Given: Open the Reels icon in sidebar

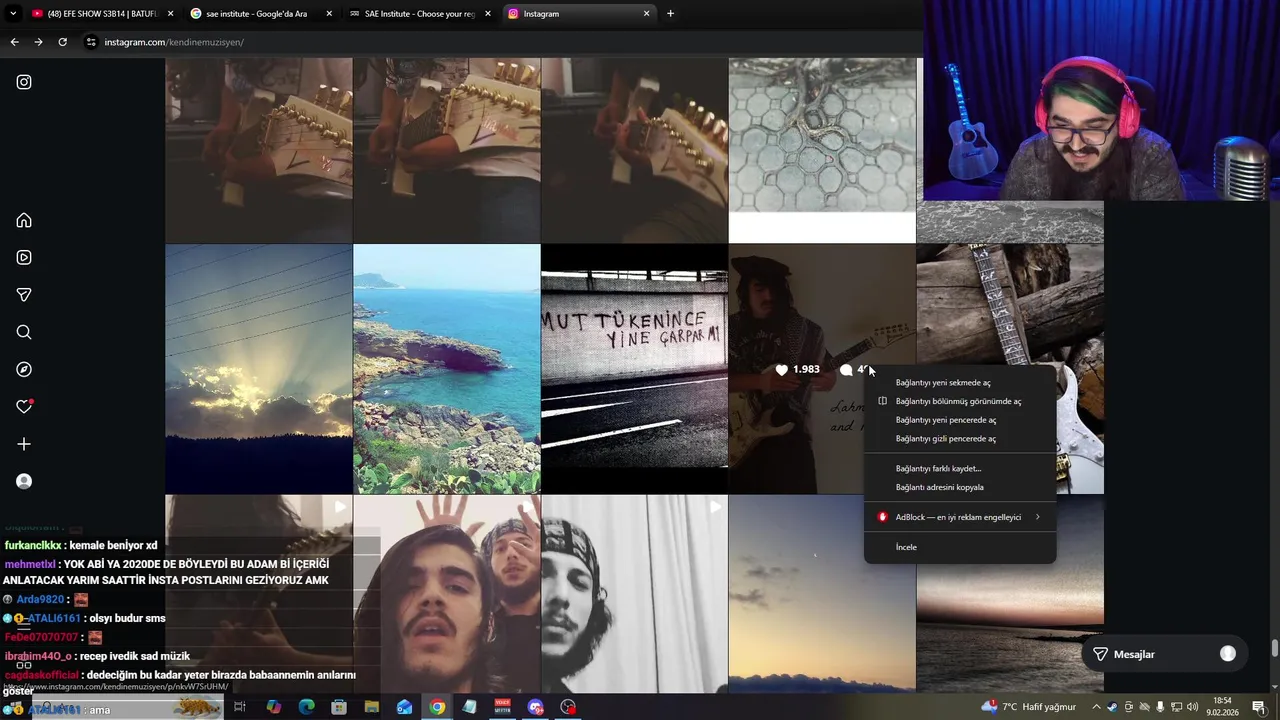Looking at the screenshot, I should click(x=24, y=257).
